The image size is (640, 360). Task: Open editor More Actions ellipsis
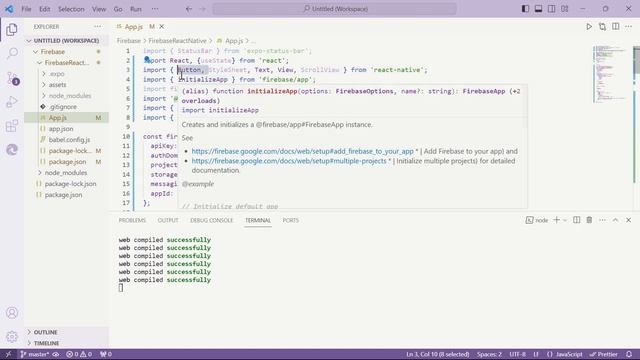(x=629, y=27)
